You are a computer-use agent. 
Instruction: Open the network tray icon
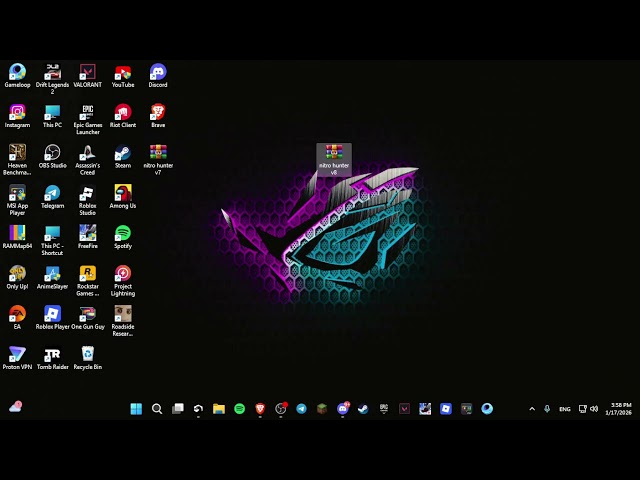(x=582, y=409)
